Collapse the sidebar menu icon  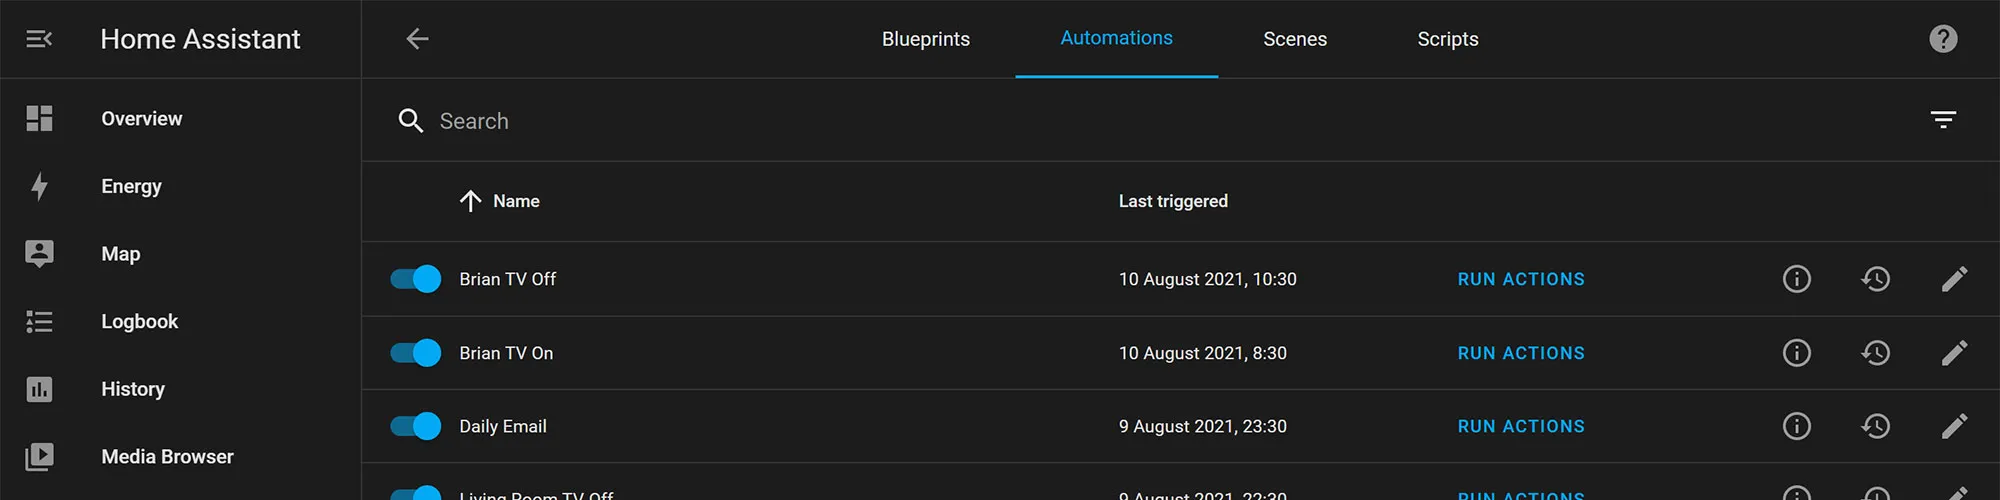39,39
